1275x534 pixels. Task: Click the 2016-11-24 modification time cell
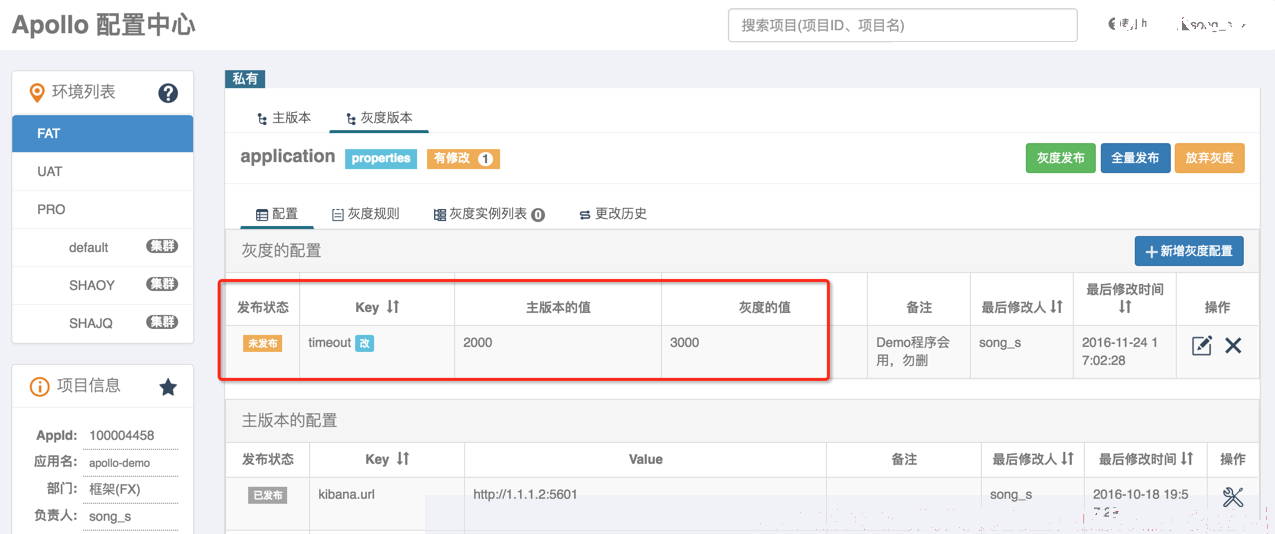pos(1125,351)
